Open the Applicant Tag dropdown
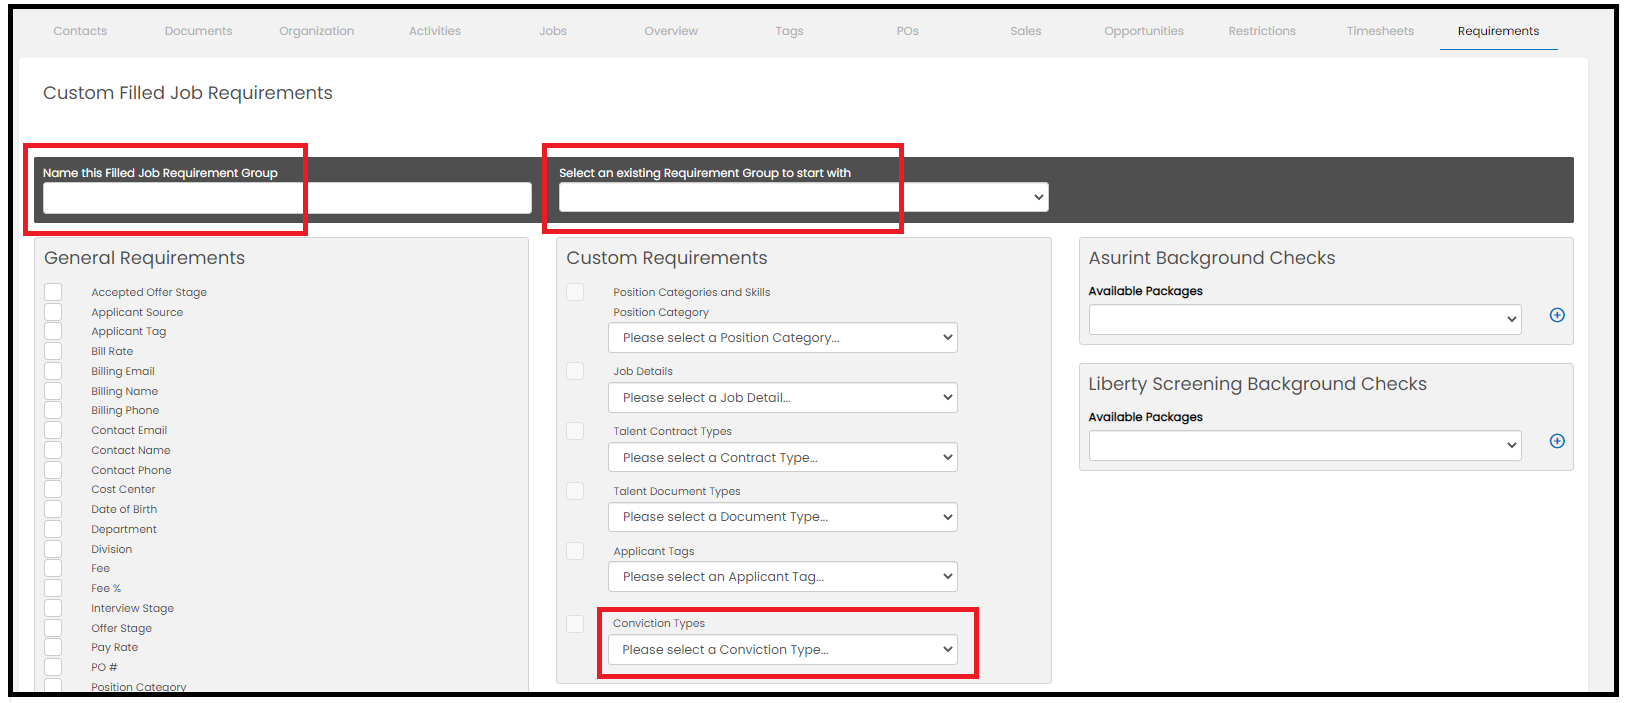Image resolution: width=1627 pixels, height=703 pixels. [x=783, y=577]
